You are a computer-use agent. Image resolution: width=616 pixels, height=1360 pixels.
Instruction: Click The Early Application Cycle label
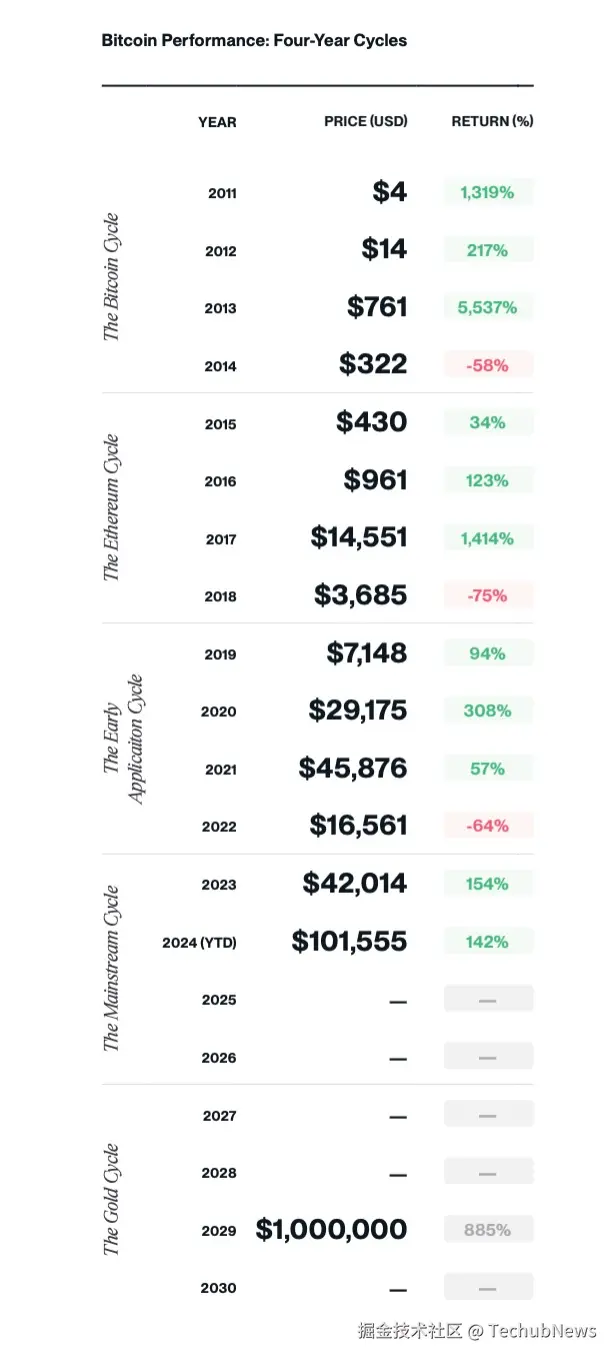click(x=123, y=739)
